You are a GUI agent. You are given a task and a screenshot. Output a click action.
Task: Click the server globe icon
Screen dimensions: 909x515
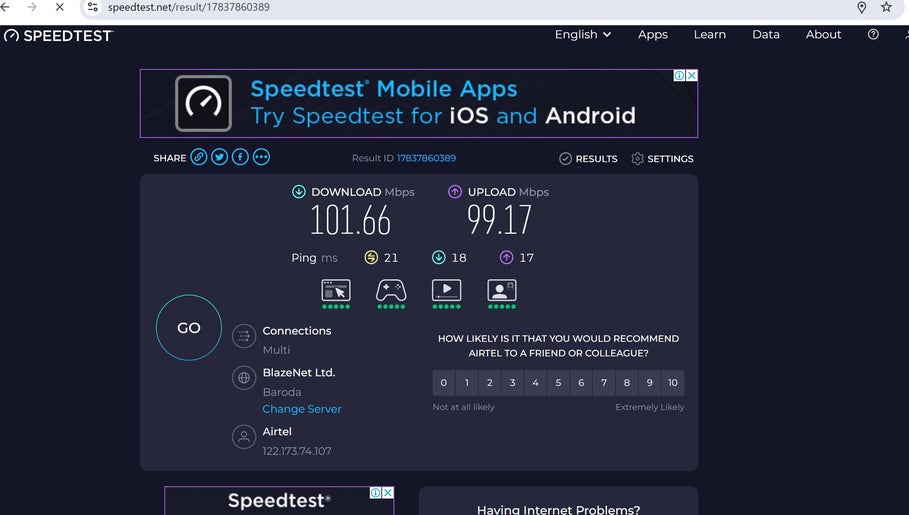(244, 378)
